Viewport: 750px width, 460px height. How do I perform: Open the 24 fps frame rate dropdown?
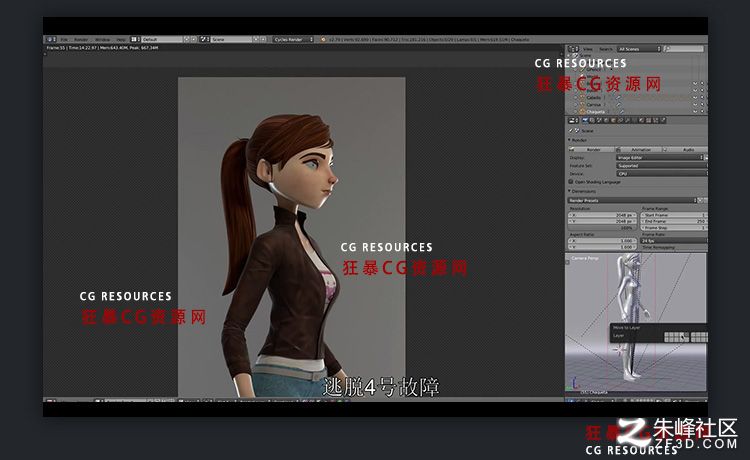click(x=674, y=241)
